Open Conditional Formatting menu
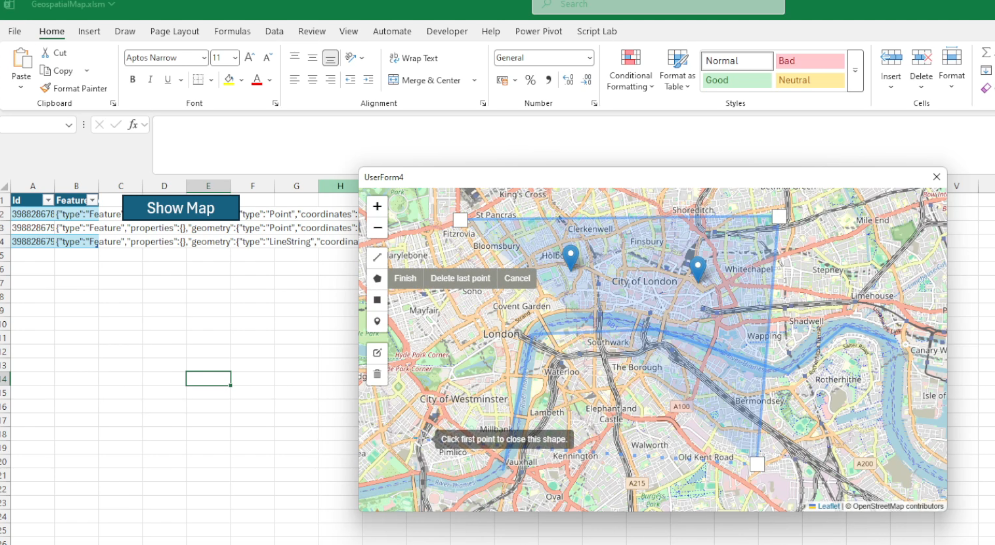 point(630,70)
